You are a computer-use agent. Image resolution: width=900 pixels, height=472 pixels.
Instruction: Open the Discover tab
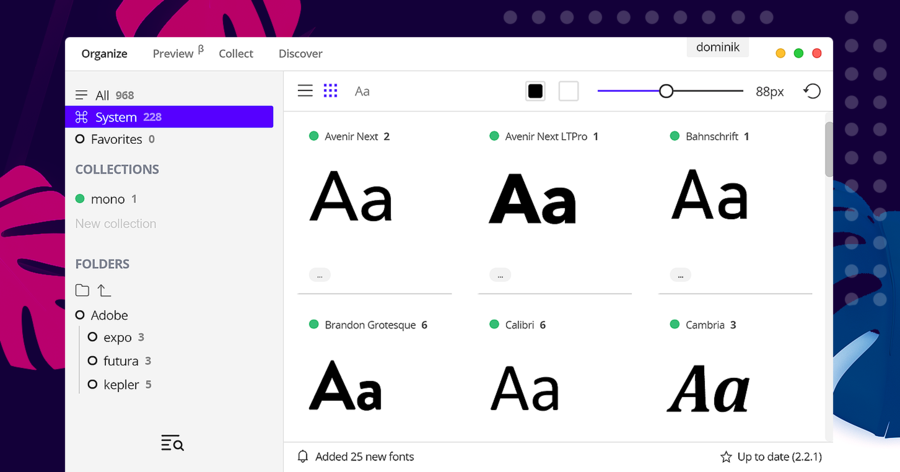point(300,53)
